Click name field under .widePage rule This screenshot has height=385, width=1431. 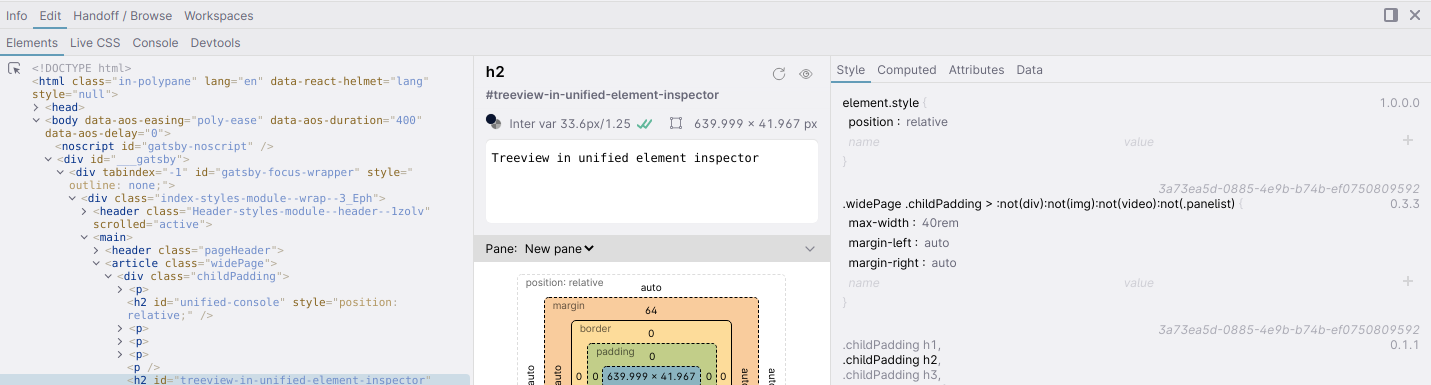(864, 283)
